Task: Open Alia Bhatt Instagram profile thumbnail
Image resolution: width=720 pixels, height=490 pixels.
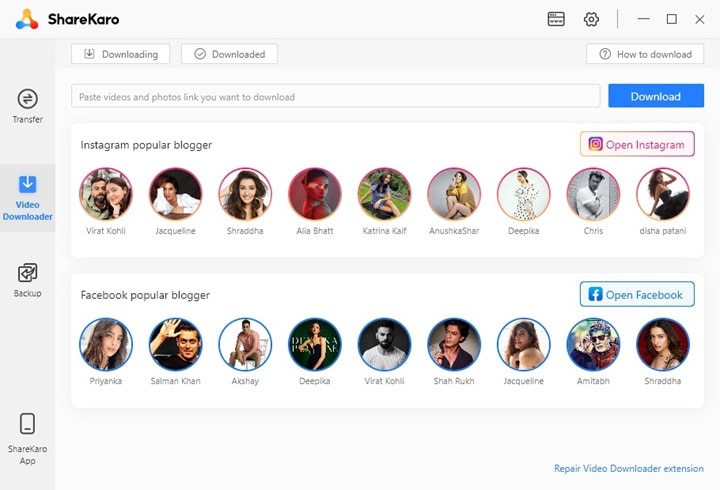Action: tap(315, 194)
